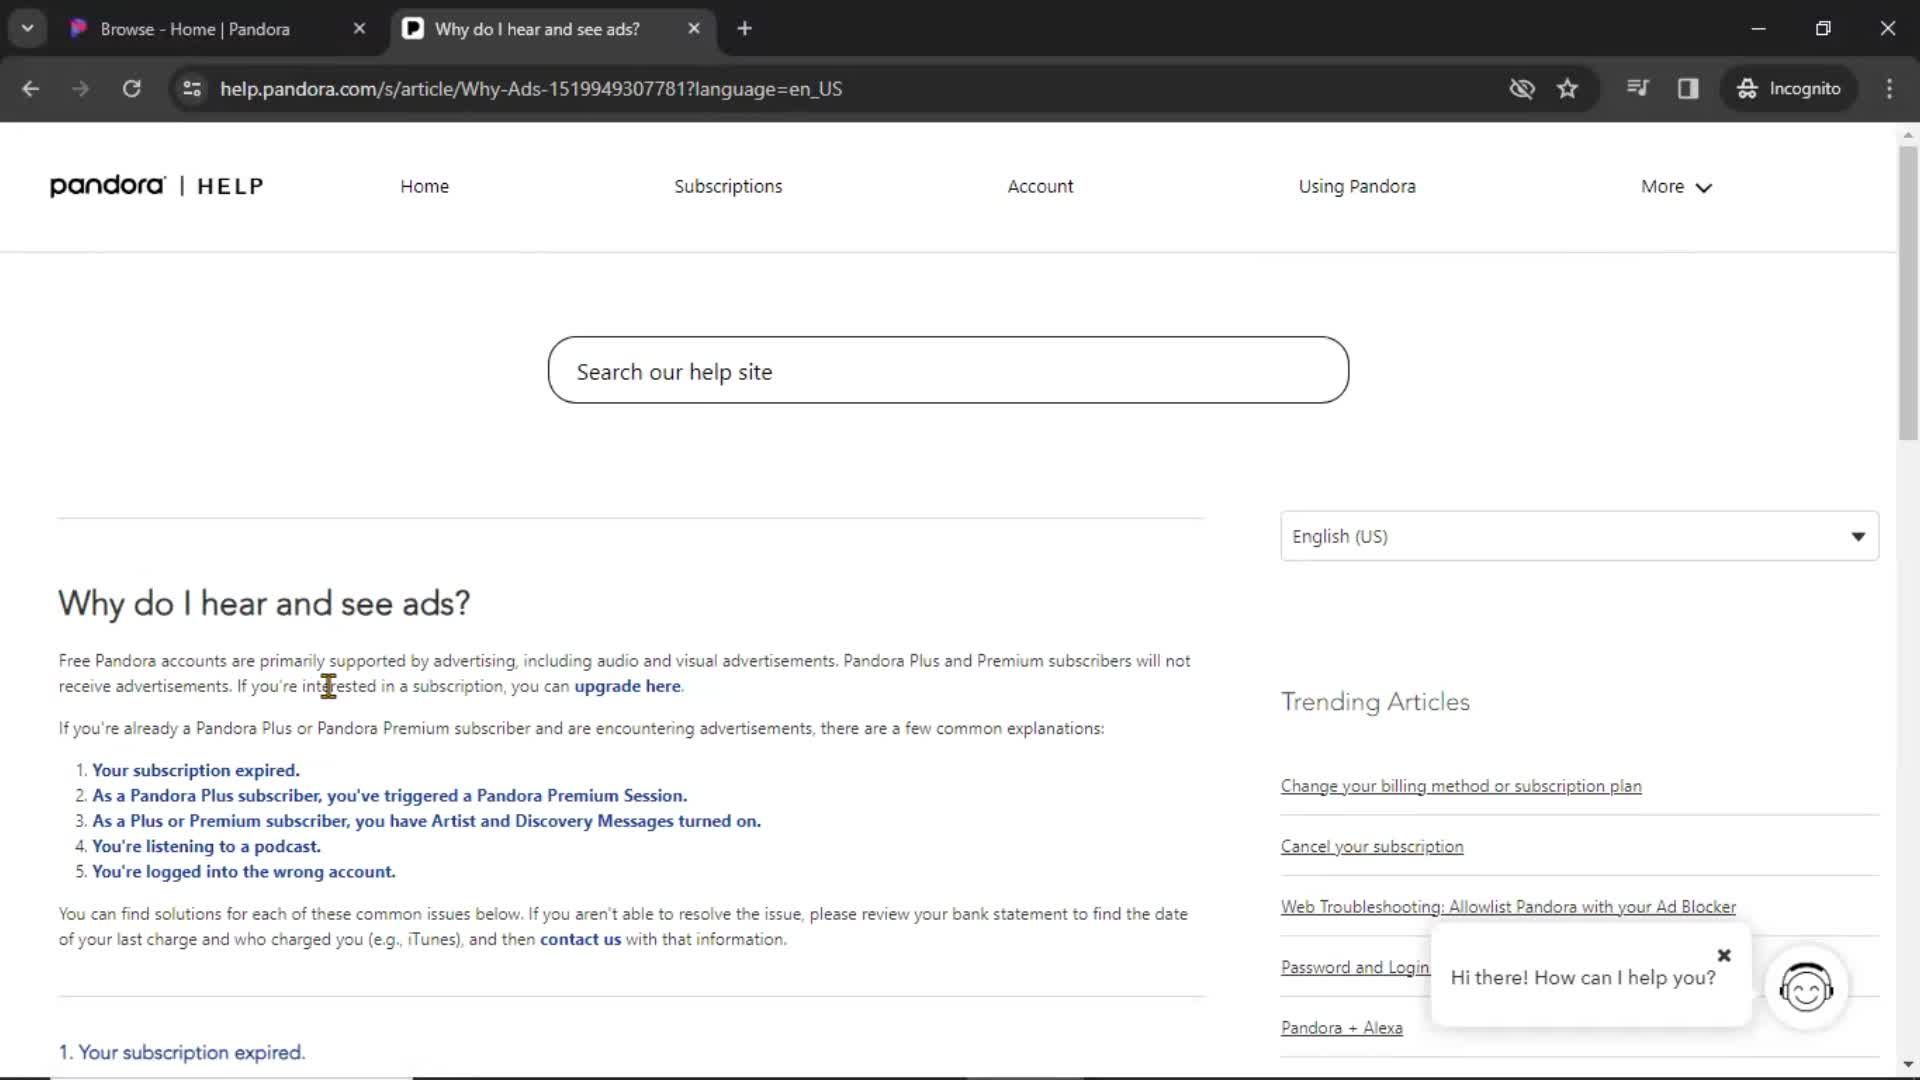
Task: Click the browser back arrow
Action: coord(30,89)
